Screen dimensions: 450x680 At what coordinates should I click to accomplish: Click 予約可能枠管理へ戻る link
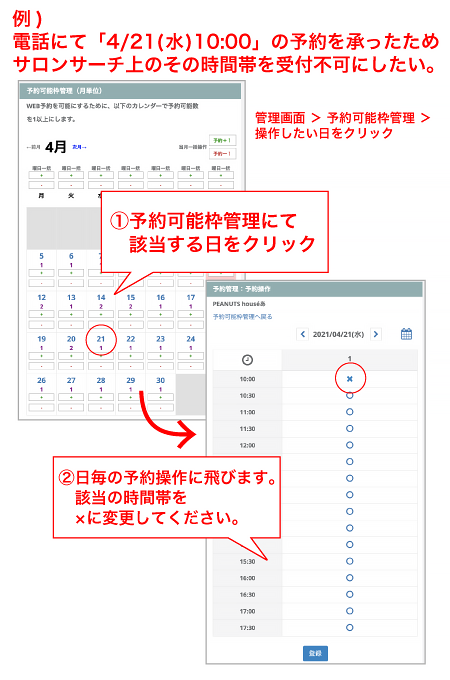tap(242, 317)
